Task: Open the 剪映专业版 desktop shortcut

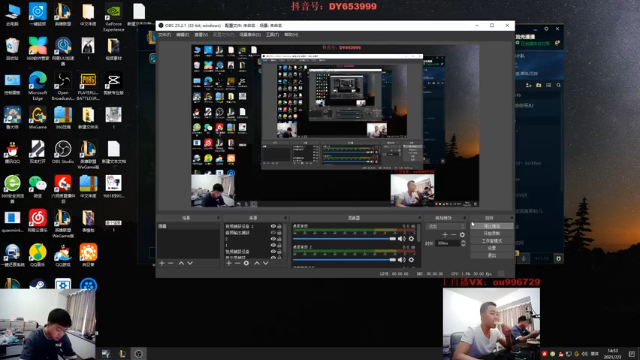Action: point(113,83)
